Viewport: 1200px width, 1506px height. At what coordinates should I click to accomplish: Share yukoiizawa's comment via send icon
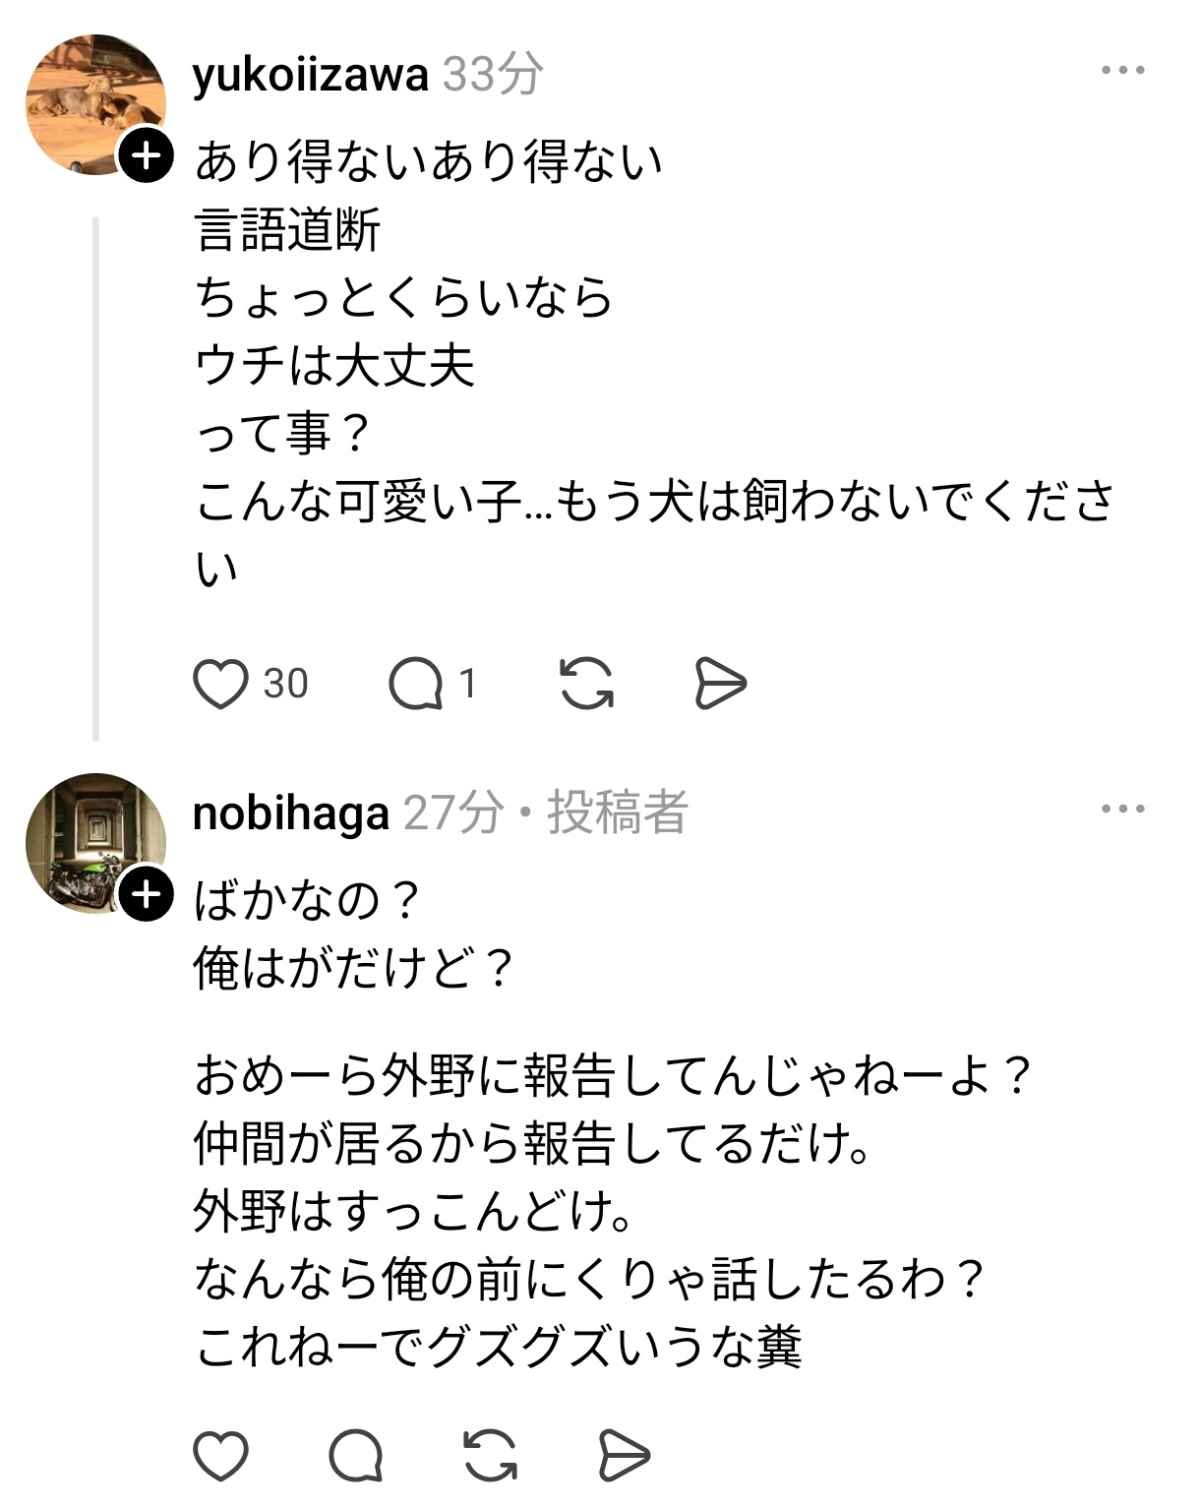pos(720,685)
